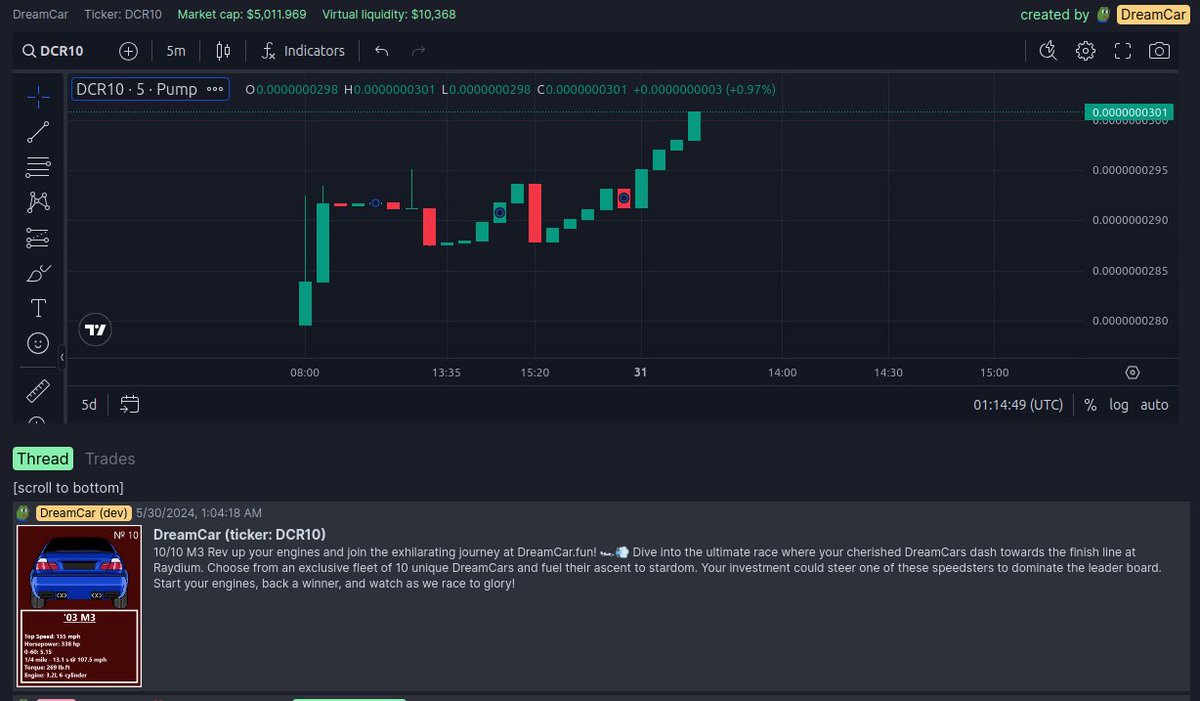Click the 13:35 time axis label
The height and width of the screenshot is (701, 1200).
tap(446, 372)
